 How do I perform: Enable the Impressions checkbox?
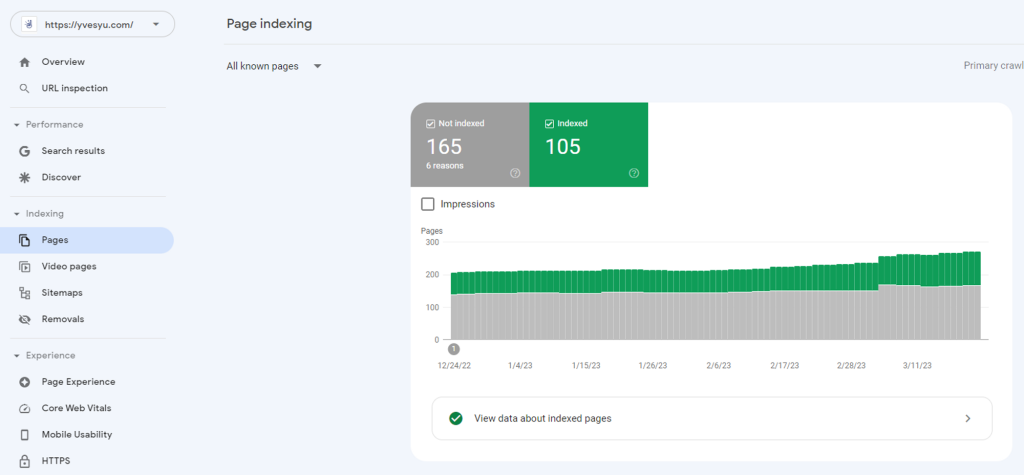tap(428, 204)
